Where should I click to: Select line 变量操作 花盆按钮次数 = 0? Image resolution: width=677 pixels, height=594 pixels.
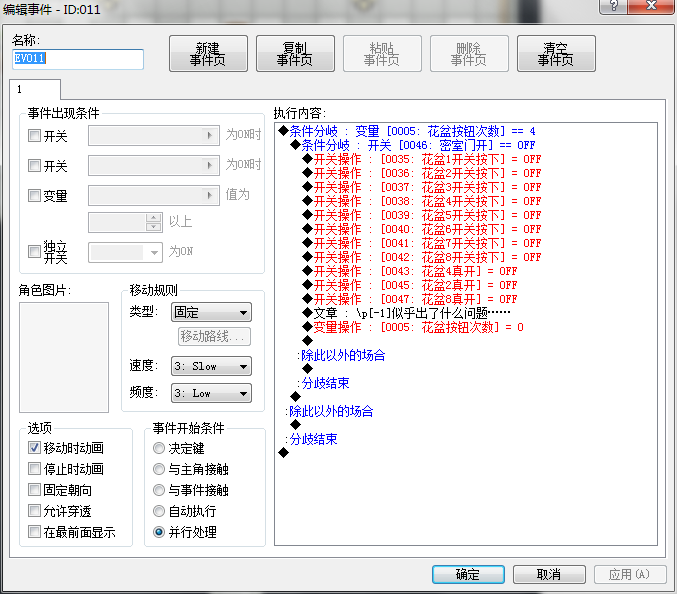click(413, 327)
